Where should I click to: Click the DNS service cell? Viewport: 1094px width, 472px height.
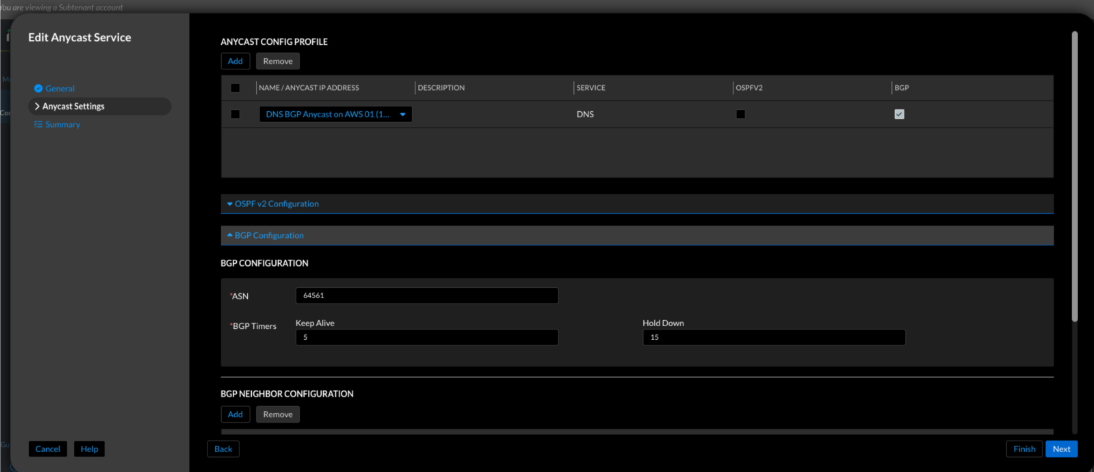pos(585,114)
